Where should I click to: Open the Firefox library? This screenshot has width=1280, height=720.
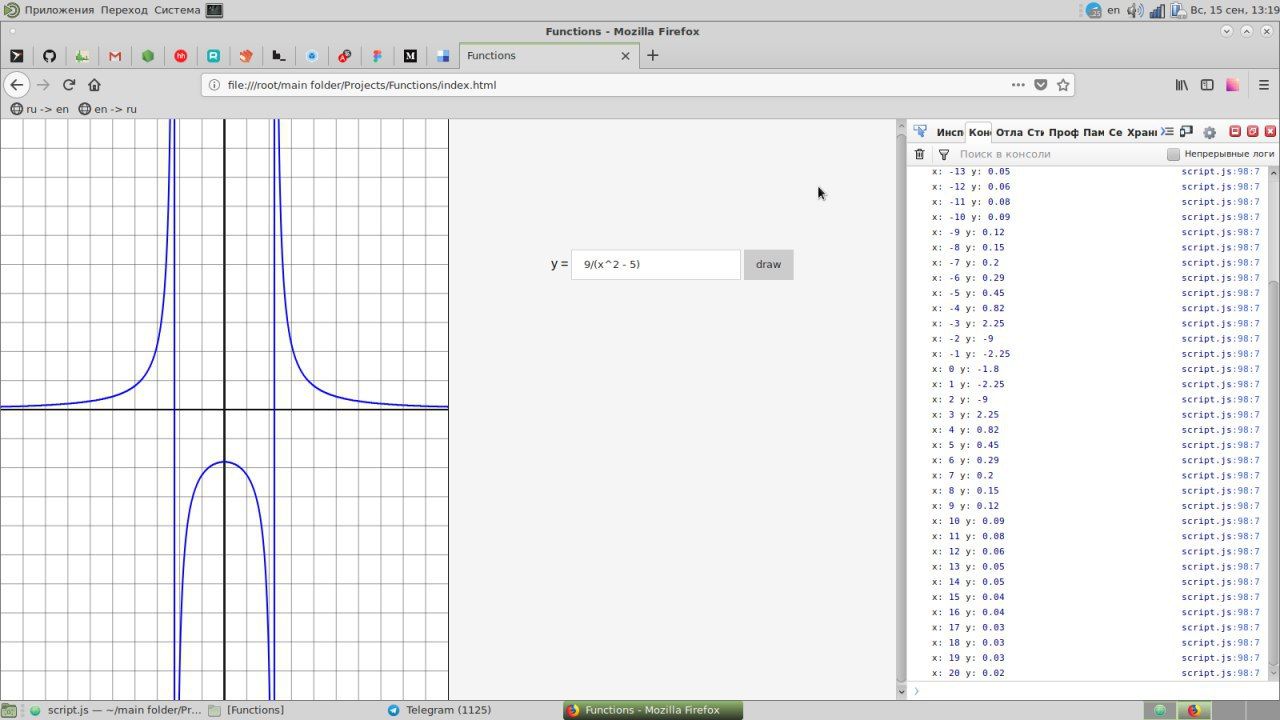[1182, 85]
